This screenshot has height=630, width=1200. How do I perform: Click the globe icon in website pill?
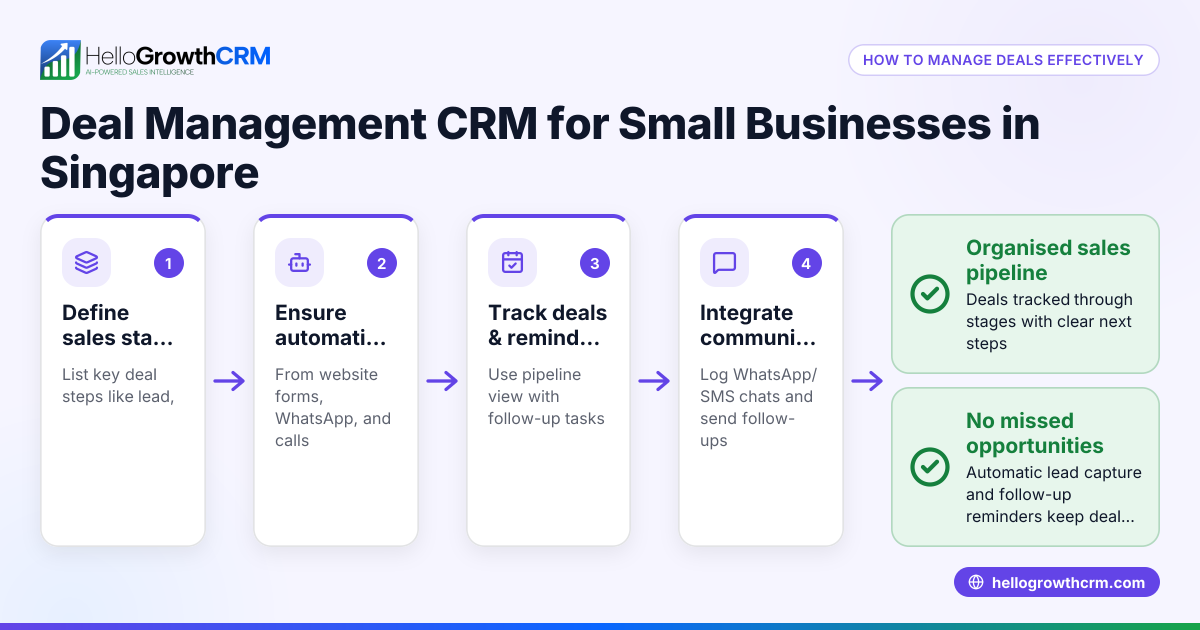point(976,583)
